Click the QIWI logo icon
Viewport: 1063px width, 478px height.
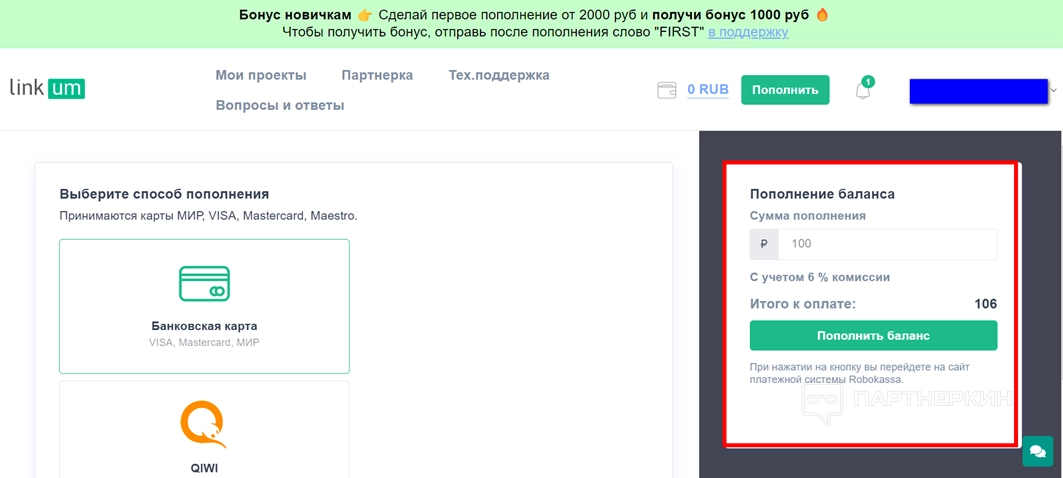(x=204, y=424)
